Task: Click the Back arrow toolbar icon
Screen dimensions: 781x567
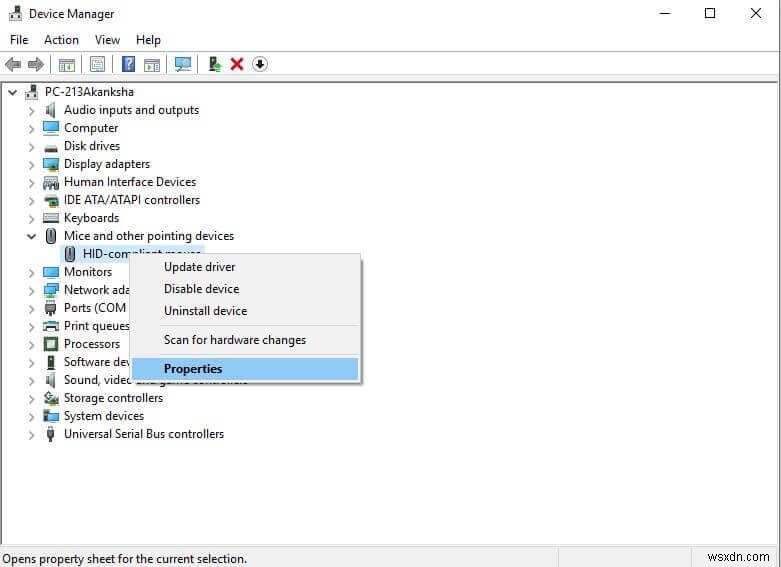Action: (x=13, y=64)
